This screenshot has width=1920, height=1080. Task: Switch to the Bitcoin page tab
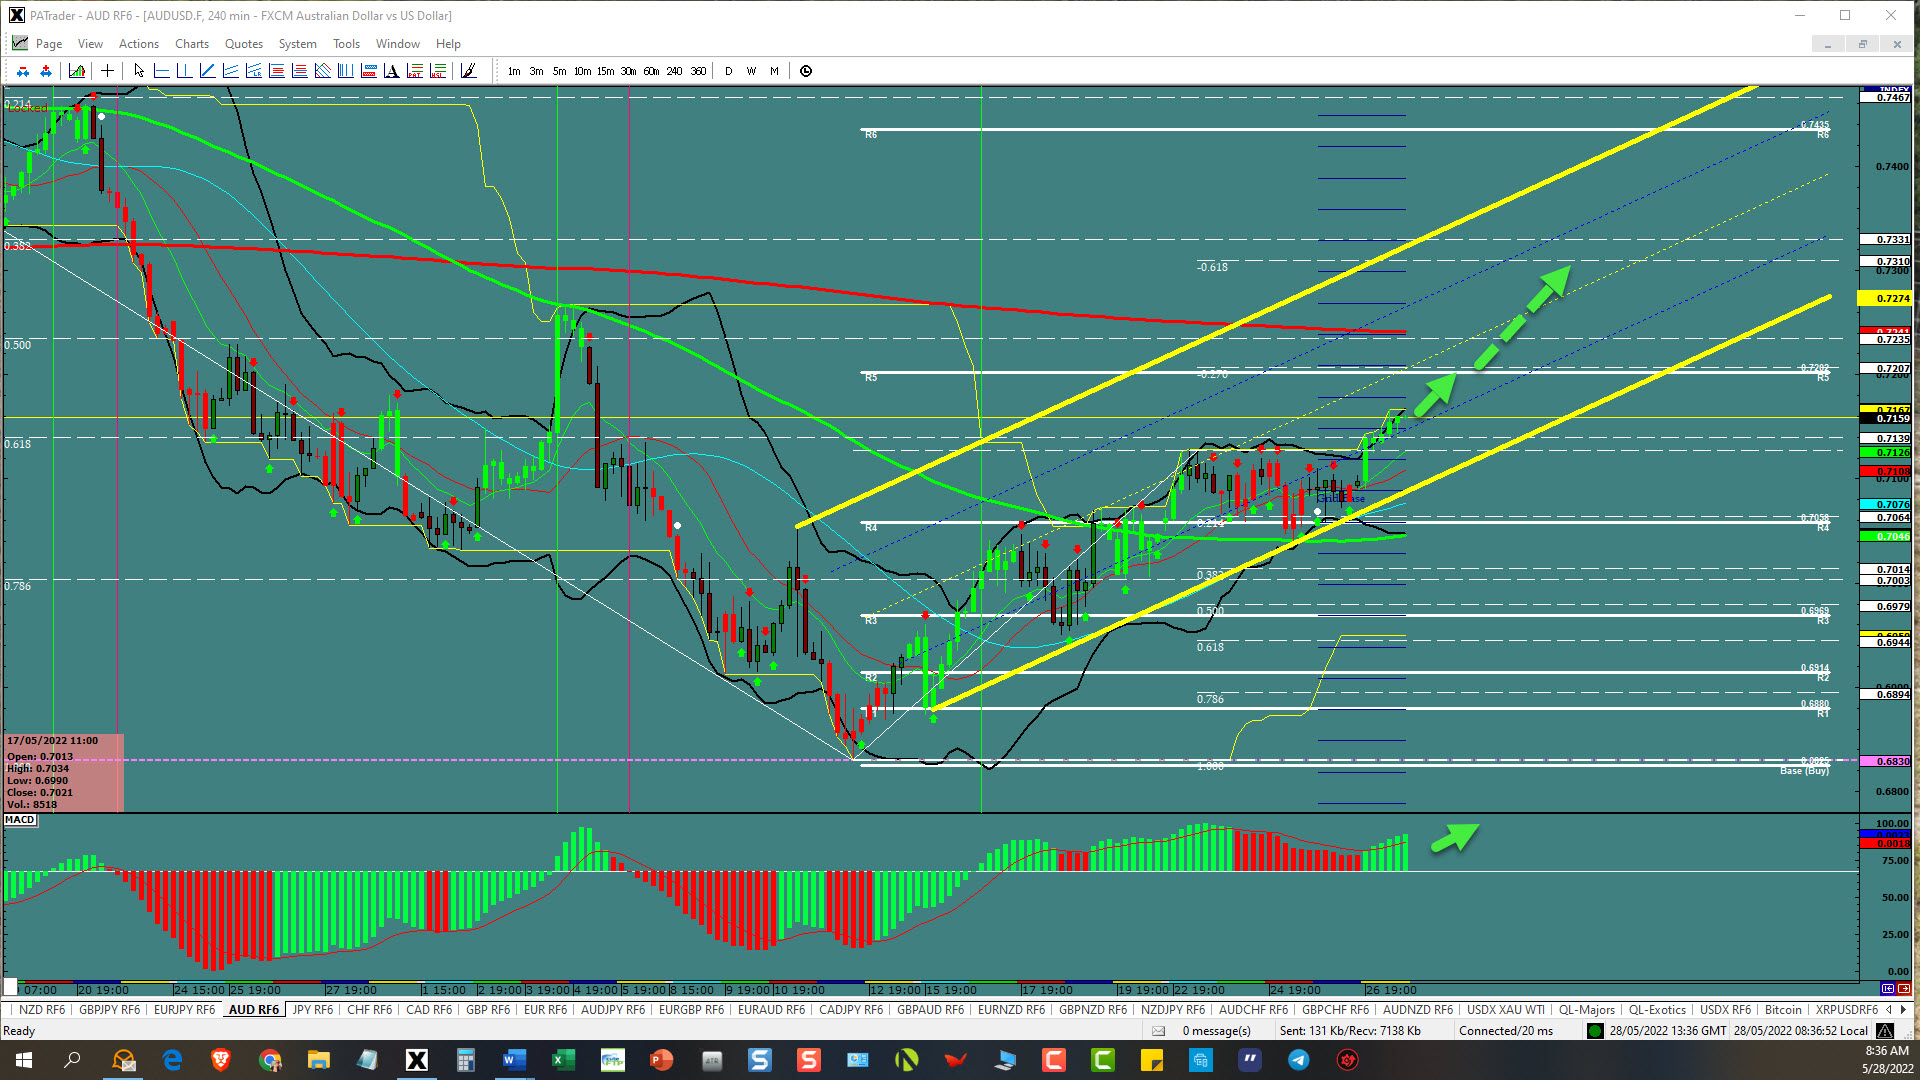[x=1783, y=1010]
